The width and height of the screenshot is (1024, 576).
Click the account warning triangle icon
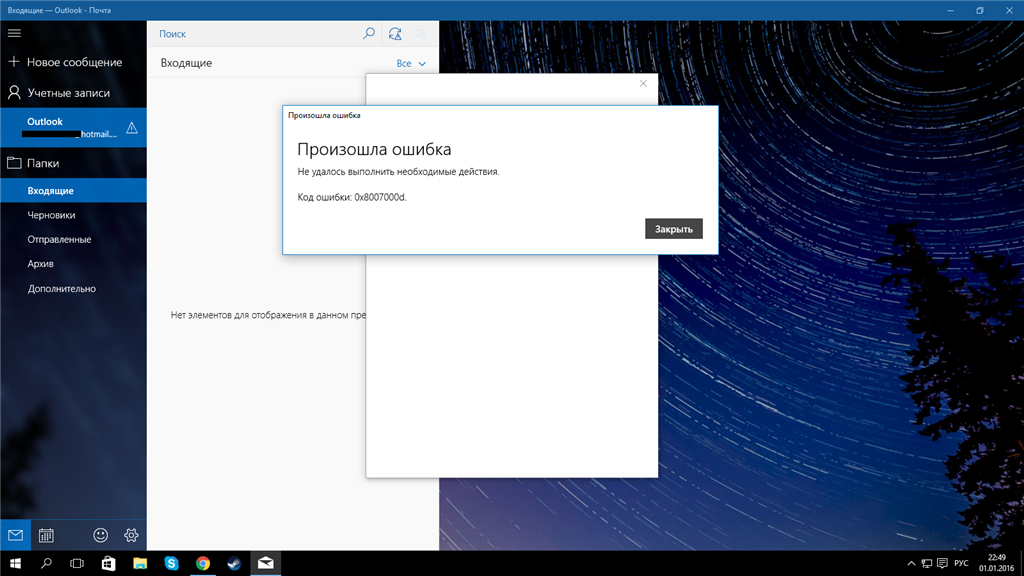[x=132, y=127]
